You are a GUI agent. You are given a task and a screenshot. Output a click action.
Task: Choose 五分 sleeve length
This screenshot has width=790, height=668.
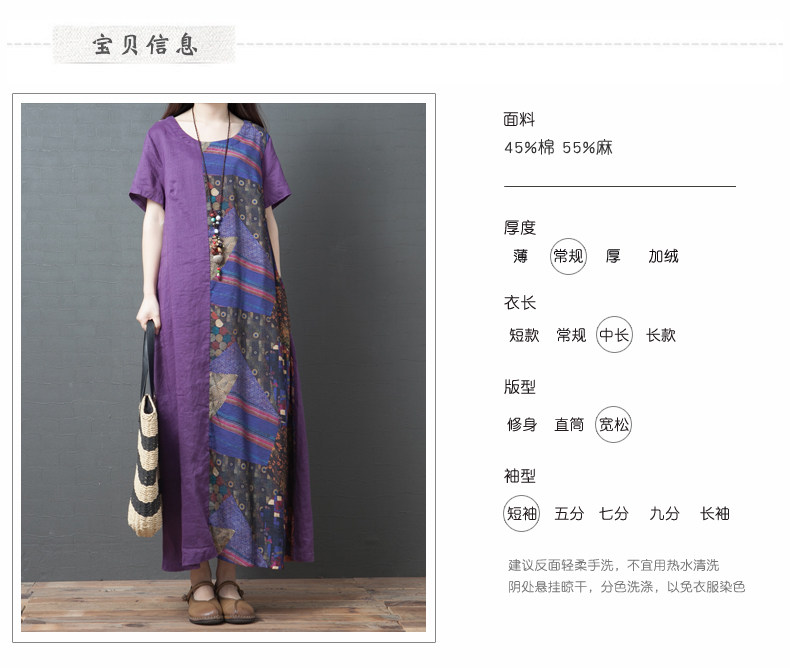pyautogui.click(x=569, y=514)
